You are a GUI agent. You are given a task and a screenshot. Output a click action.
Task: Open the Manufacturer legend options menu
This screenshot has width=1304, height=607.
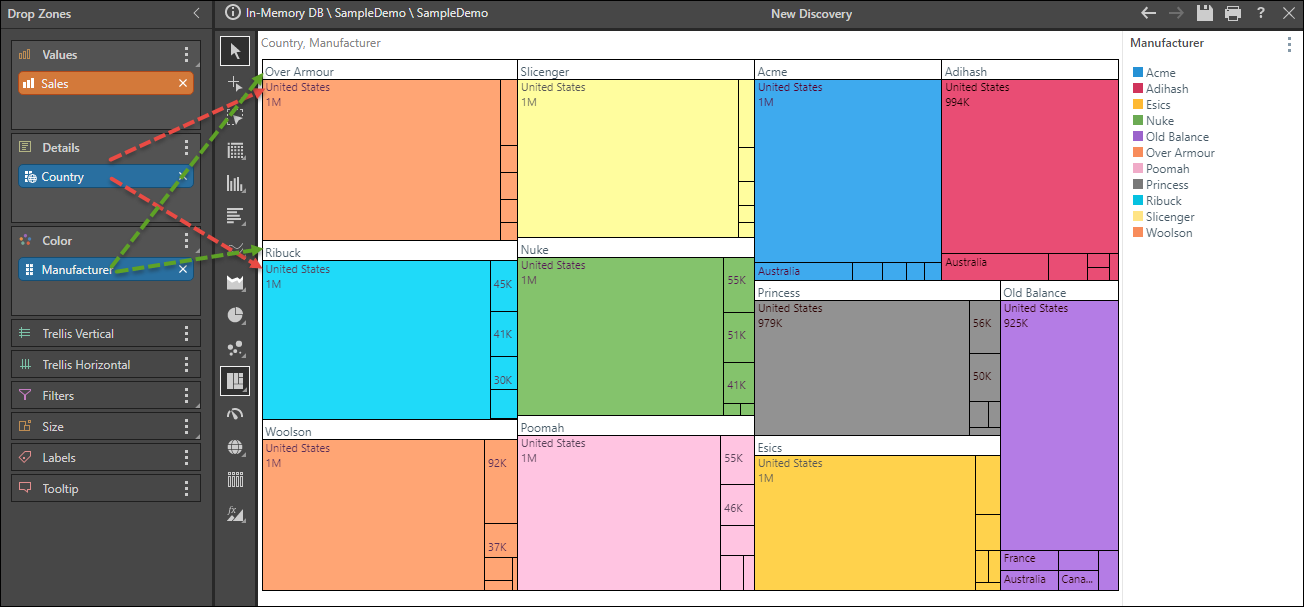pyautogui.click(x=1290, y=42)
